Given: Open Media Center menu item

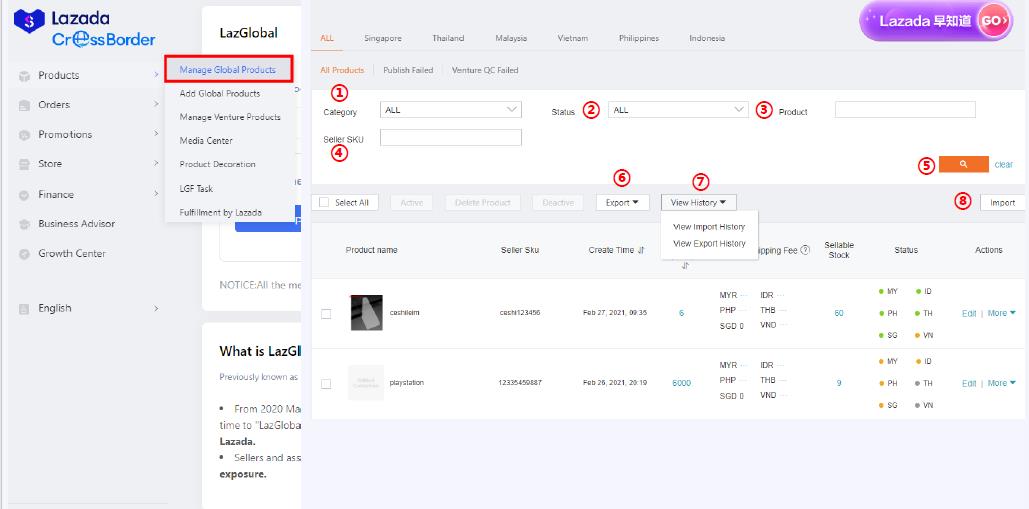Looking at the screenshot, I should [206, 141].
